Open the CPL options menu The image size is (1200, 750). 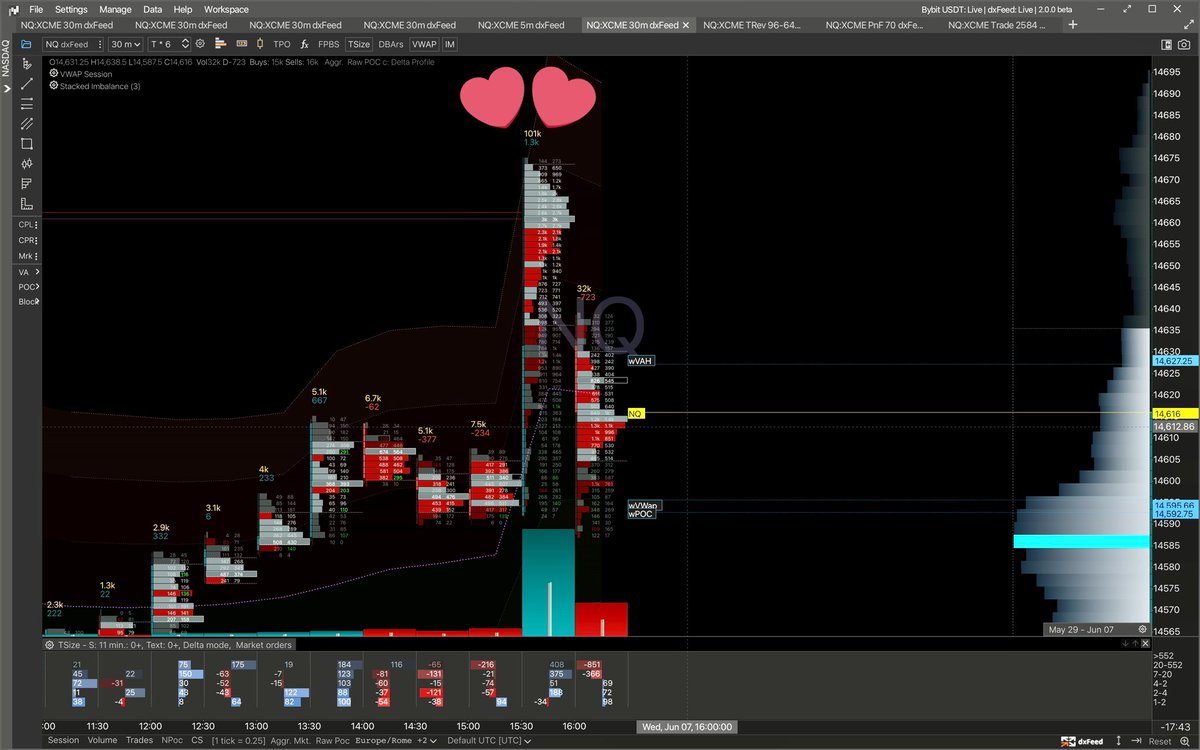click(38, 225)
